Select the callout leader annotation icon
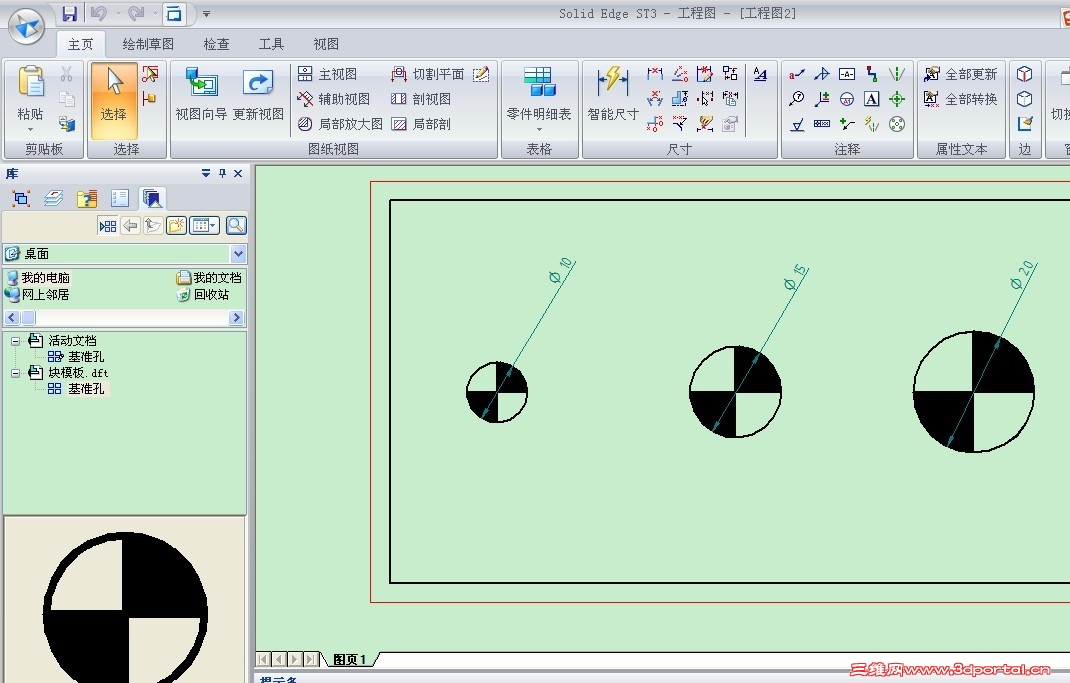Viewport: 1070px width, 683px height. 796,74
